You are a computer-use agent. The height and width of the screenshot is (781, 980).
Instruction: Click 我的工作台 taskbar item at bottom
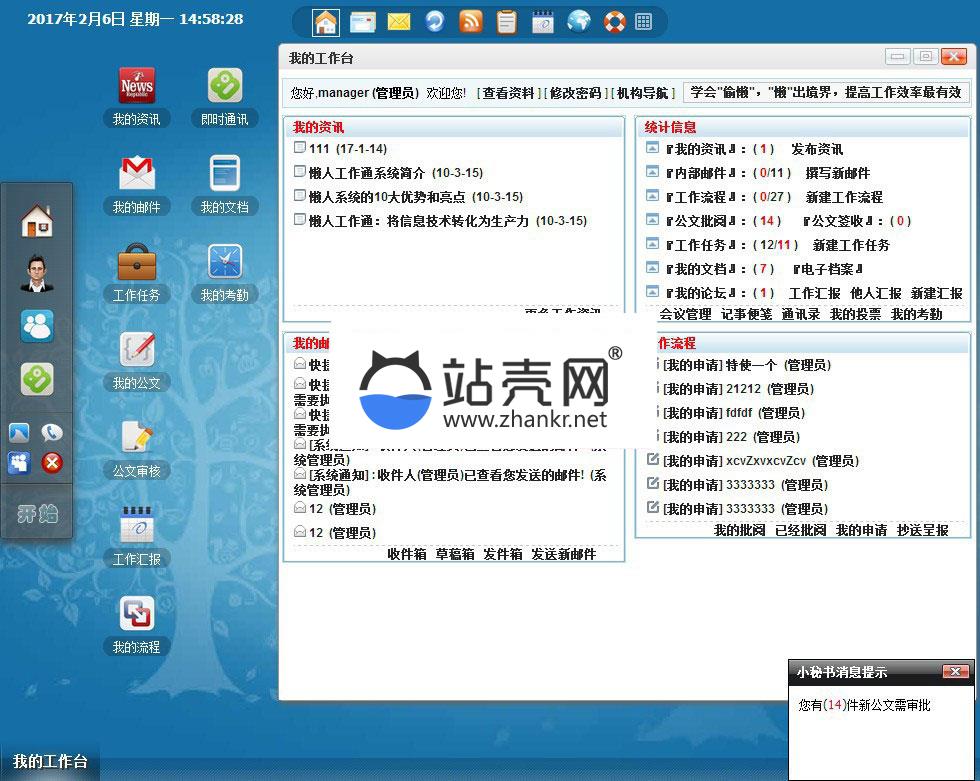coord(50,762)
